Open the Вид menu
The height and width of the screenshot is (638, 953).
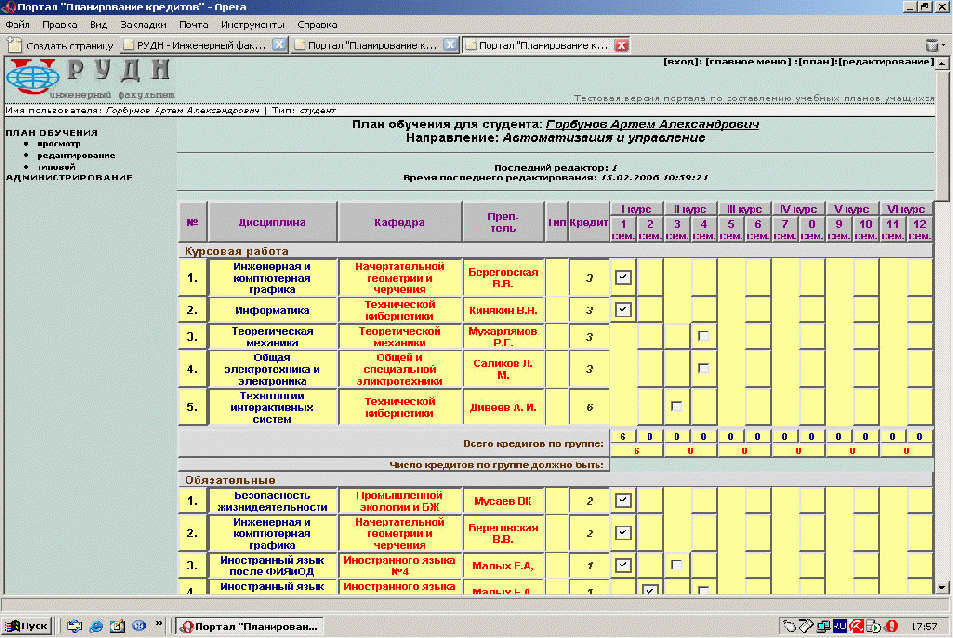coord(98,25)
